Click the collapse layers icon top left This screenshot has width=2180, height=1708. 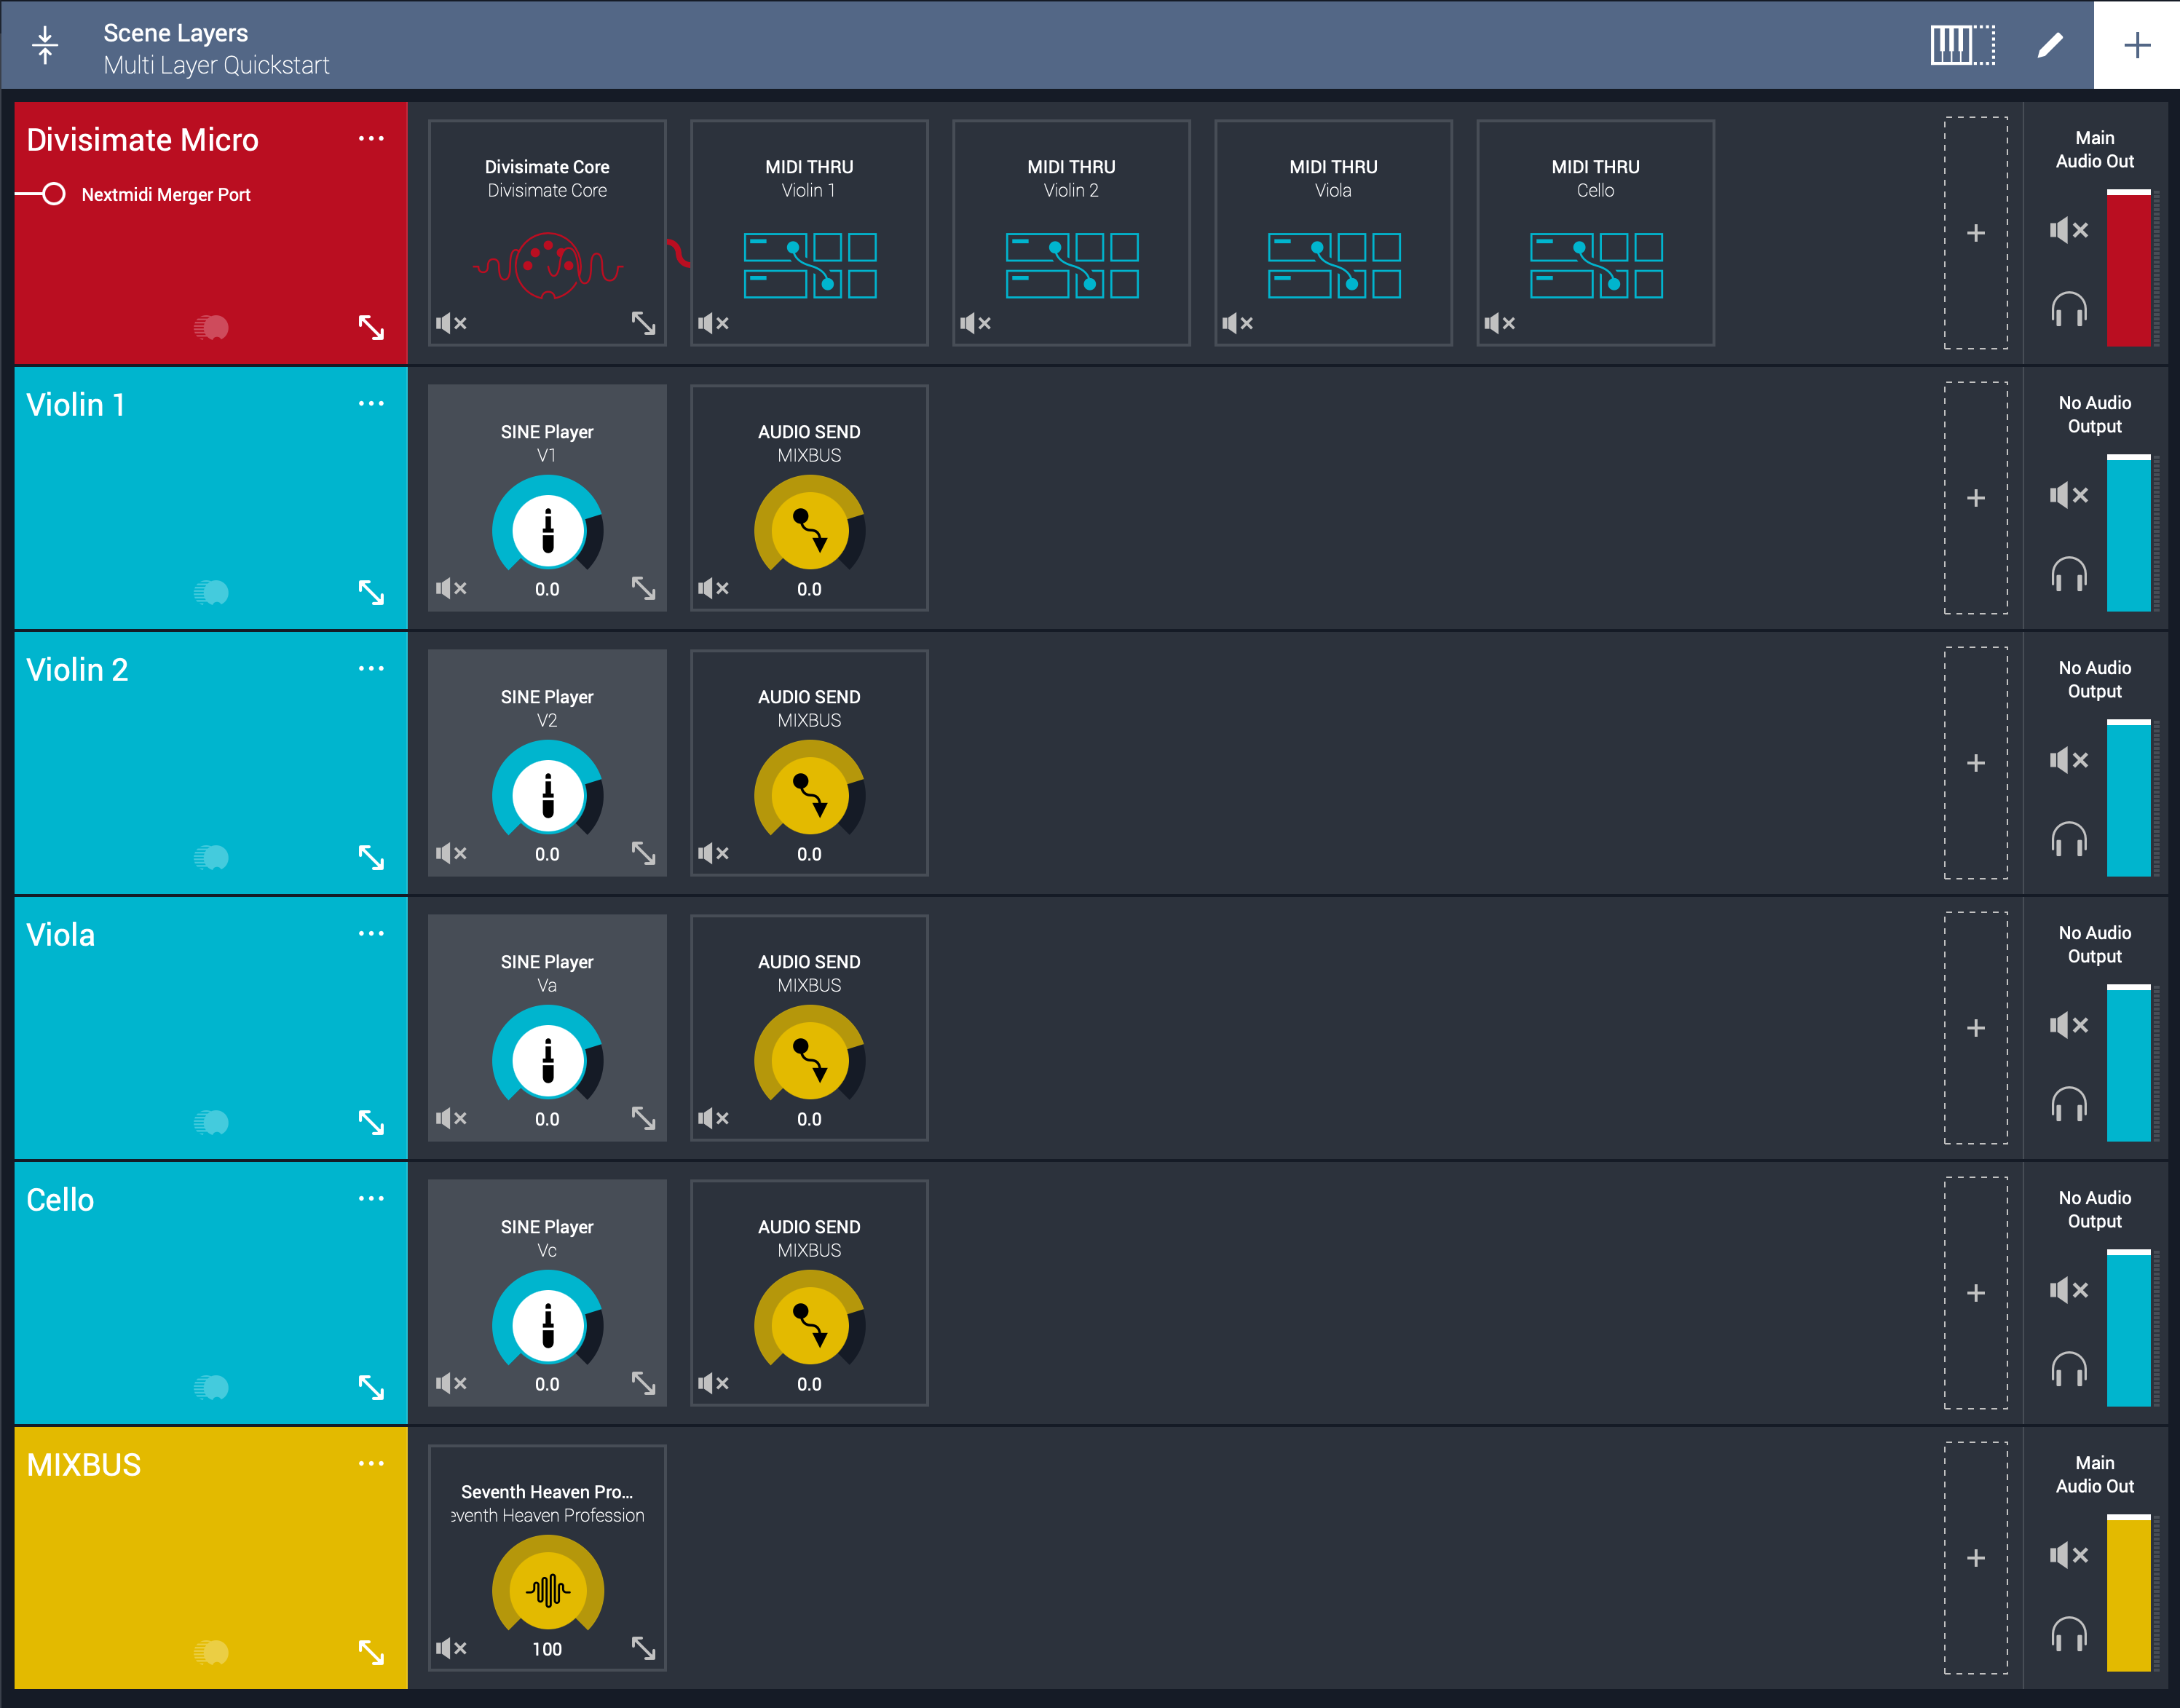point(45,45)
